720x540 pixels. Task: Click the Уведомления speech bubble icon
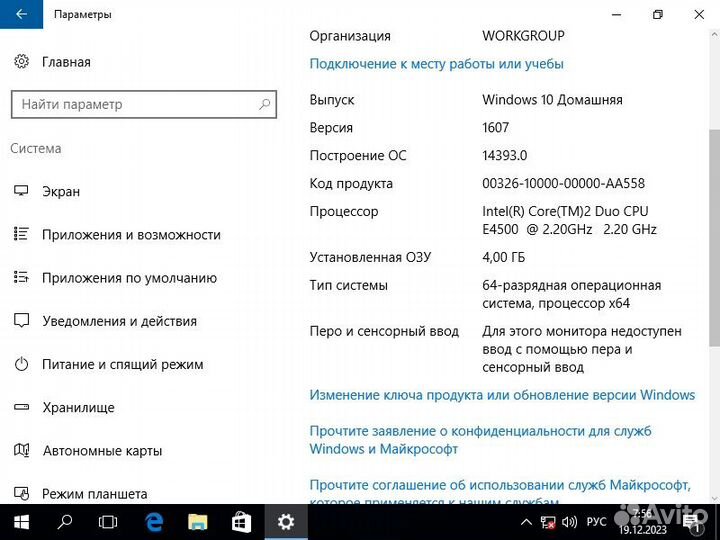pyautogui.click(x=21, y=320)
